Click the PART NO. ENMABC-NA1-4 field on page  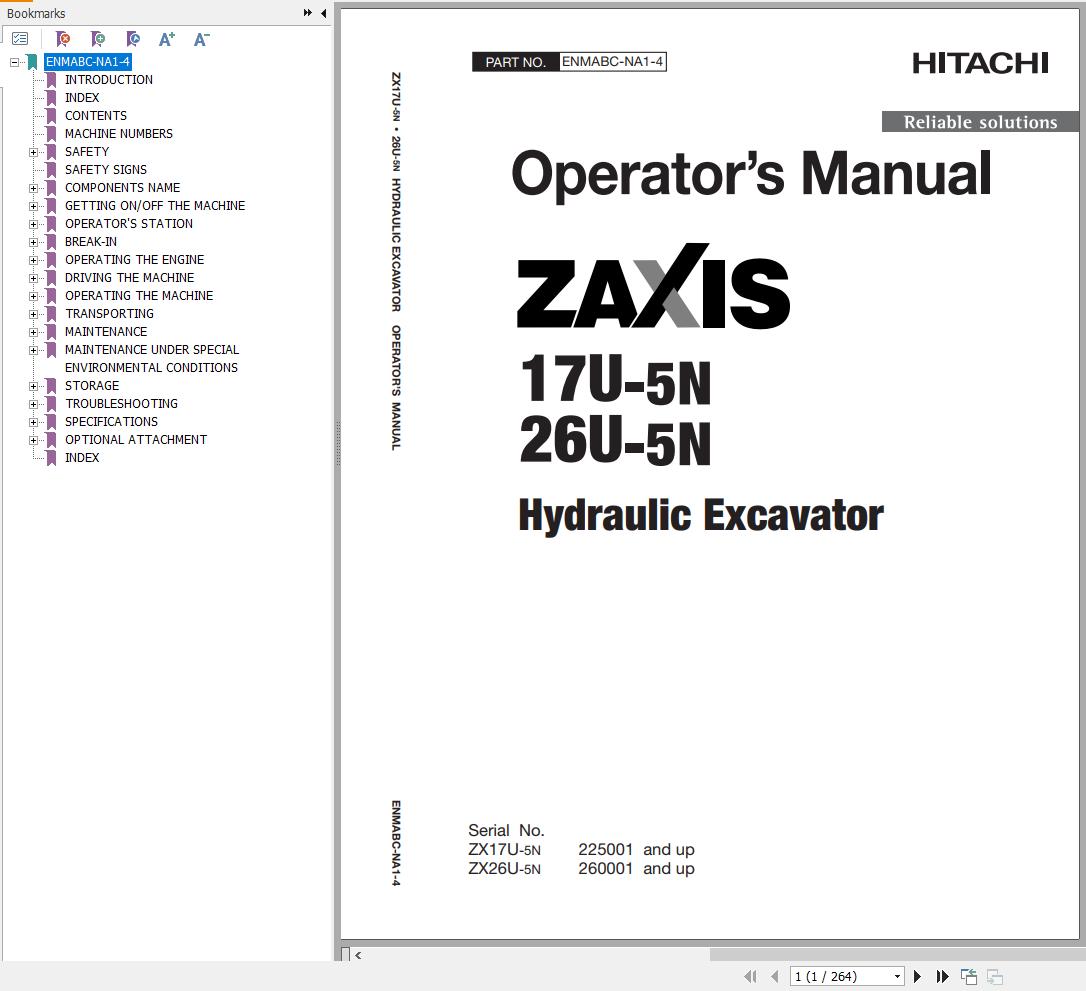coord(569,62)
